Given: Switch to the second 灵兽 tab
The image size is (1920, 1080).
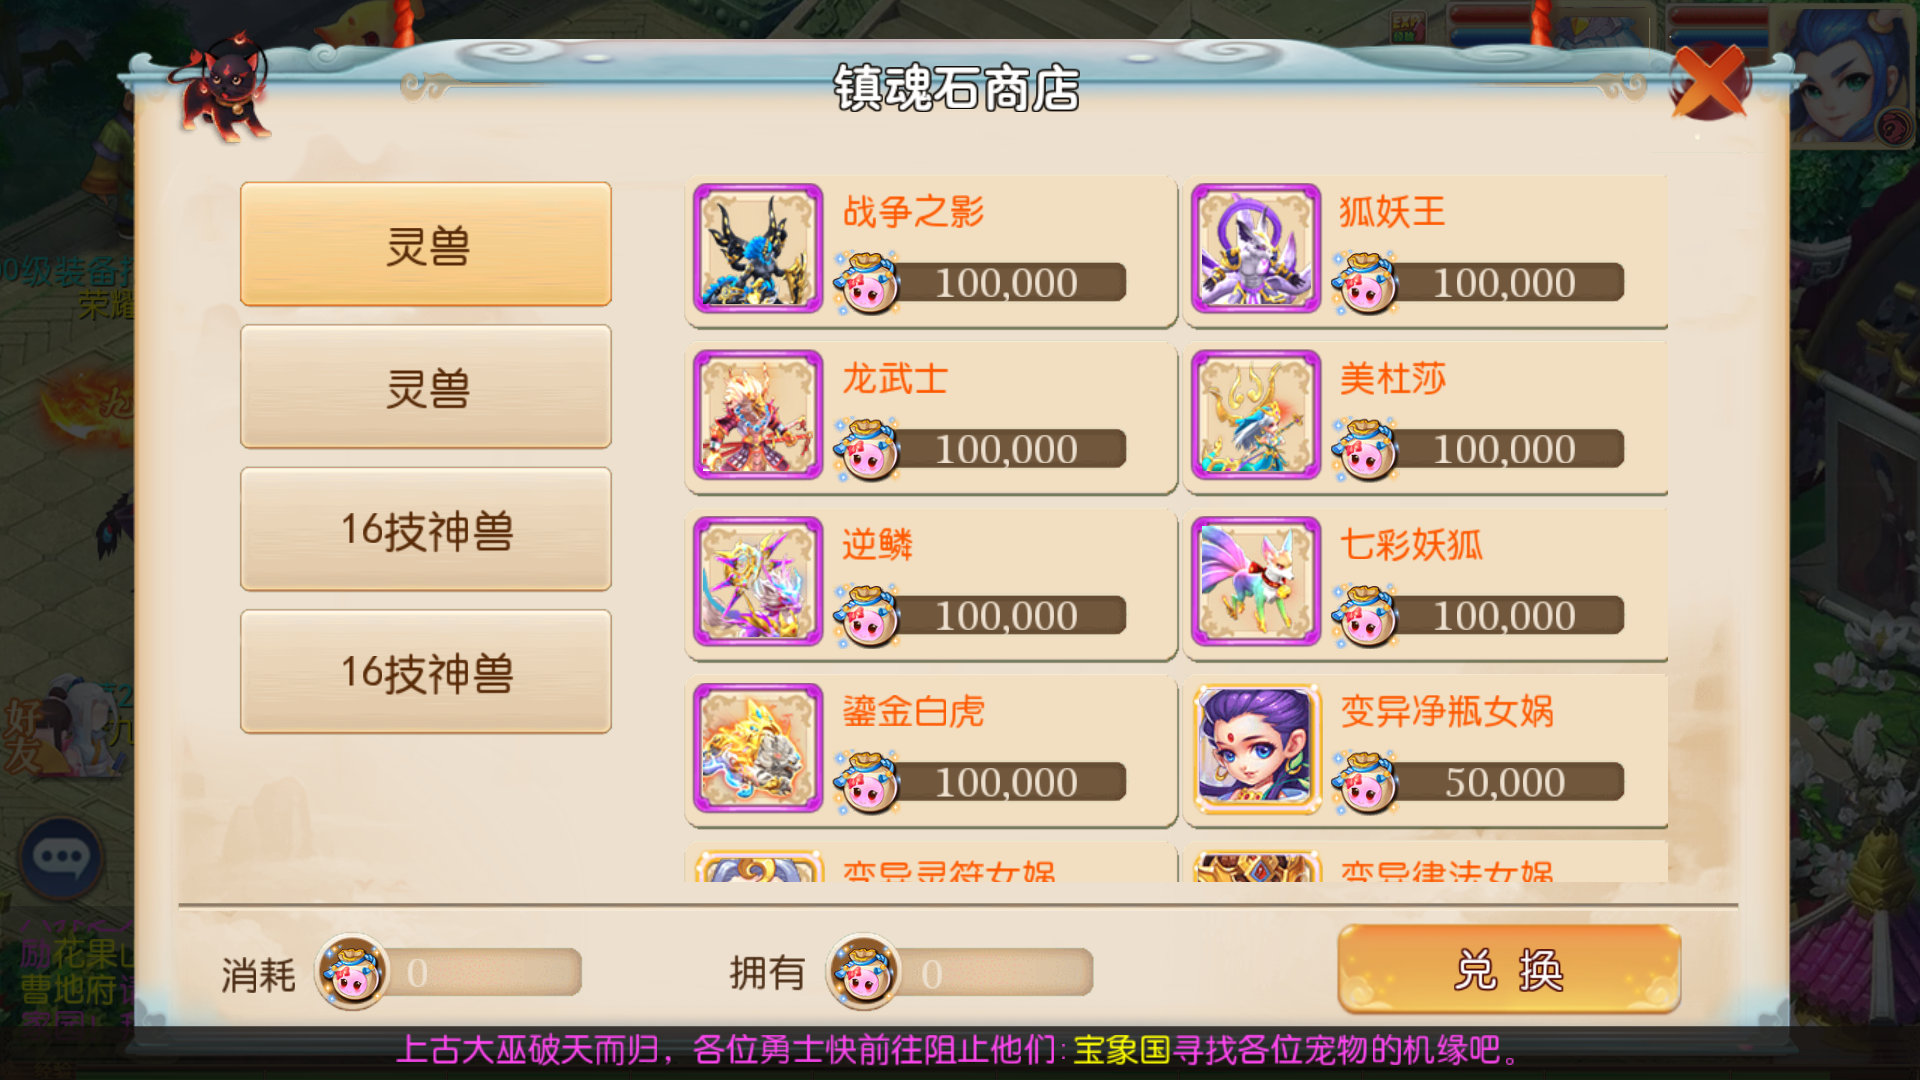Looking at the screenshot, I should click(x=426, y=387).
